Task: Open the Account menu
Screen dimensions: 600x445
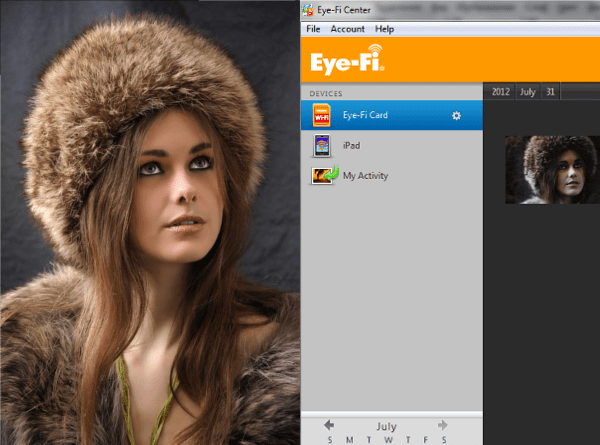Action: [x=347, y=29]
